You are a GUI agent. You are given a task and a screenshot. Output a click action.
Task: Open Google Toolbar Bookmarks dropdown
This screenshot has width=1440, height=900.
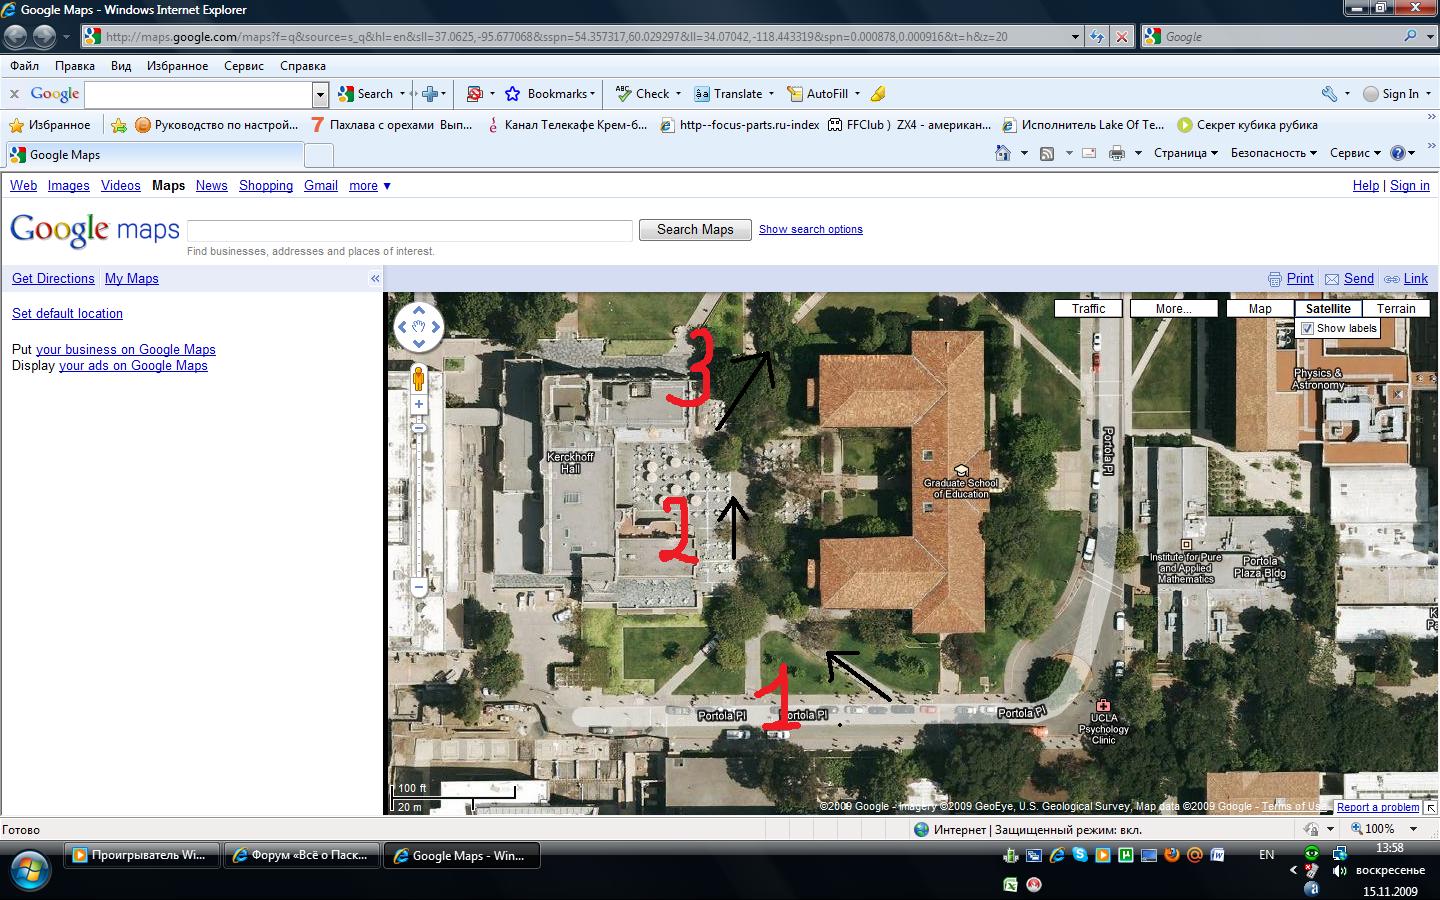(x=550, y=94)
